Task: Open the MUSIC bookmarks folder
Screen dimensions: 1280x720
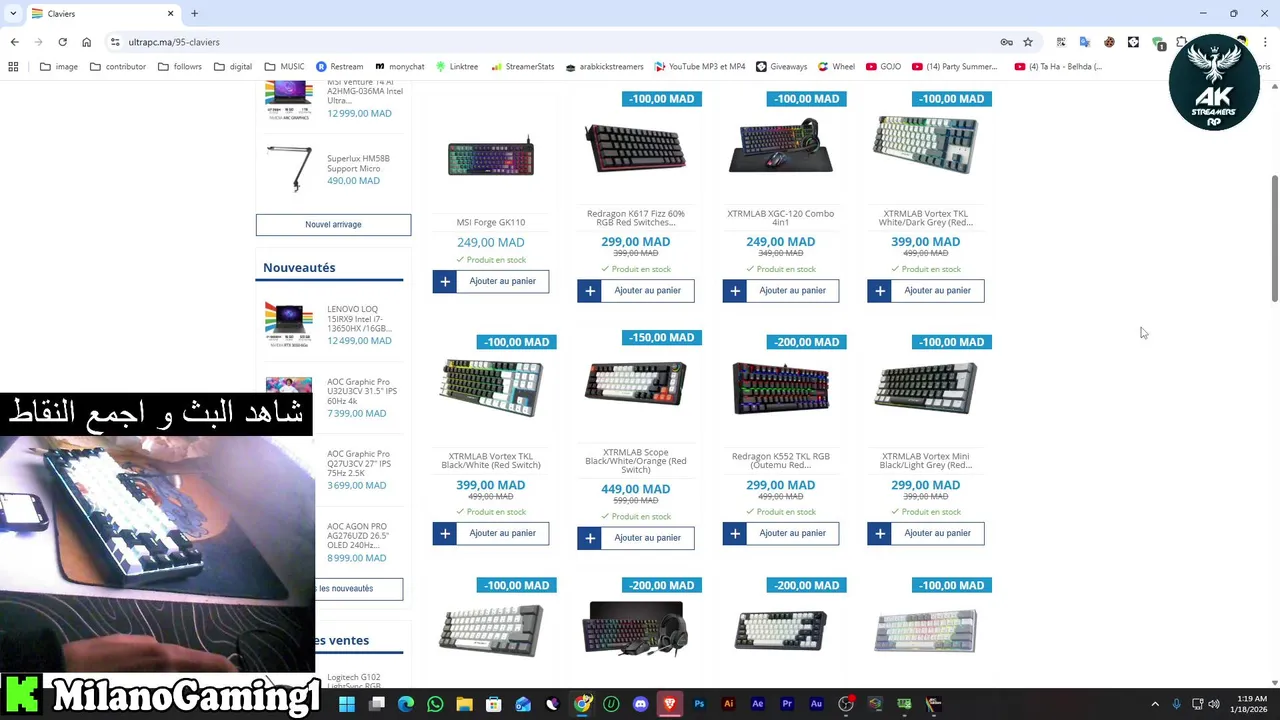Action: [x=283, y=67]
